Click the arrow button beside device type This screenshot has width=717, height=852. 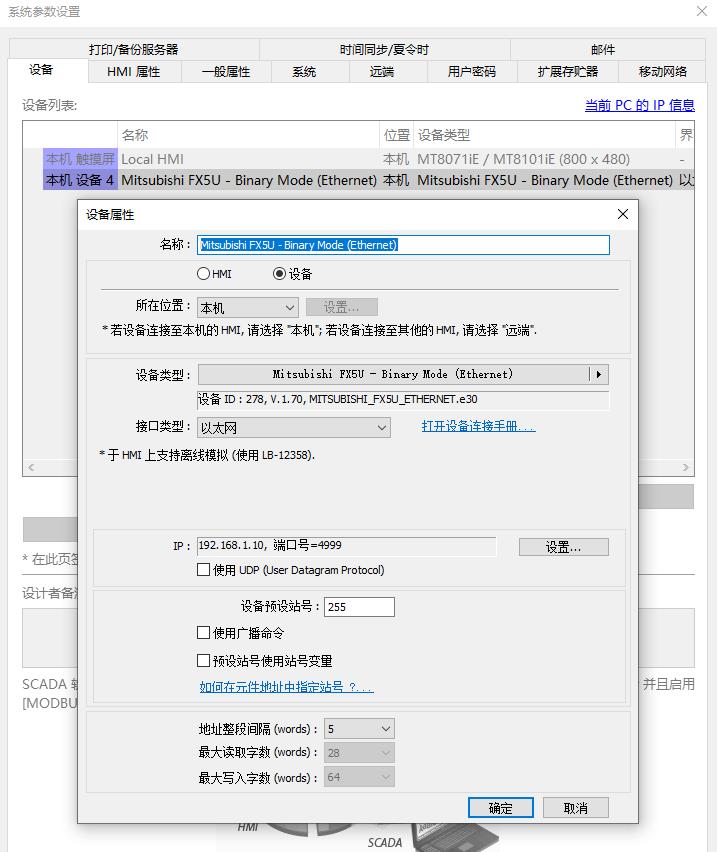tap(599, 374)
